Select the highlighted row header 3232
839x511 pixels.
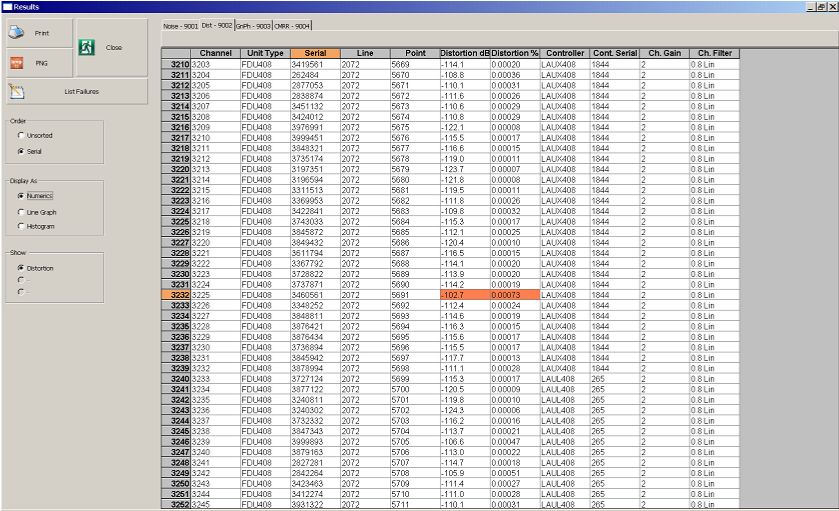176,295
